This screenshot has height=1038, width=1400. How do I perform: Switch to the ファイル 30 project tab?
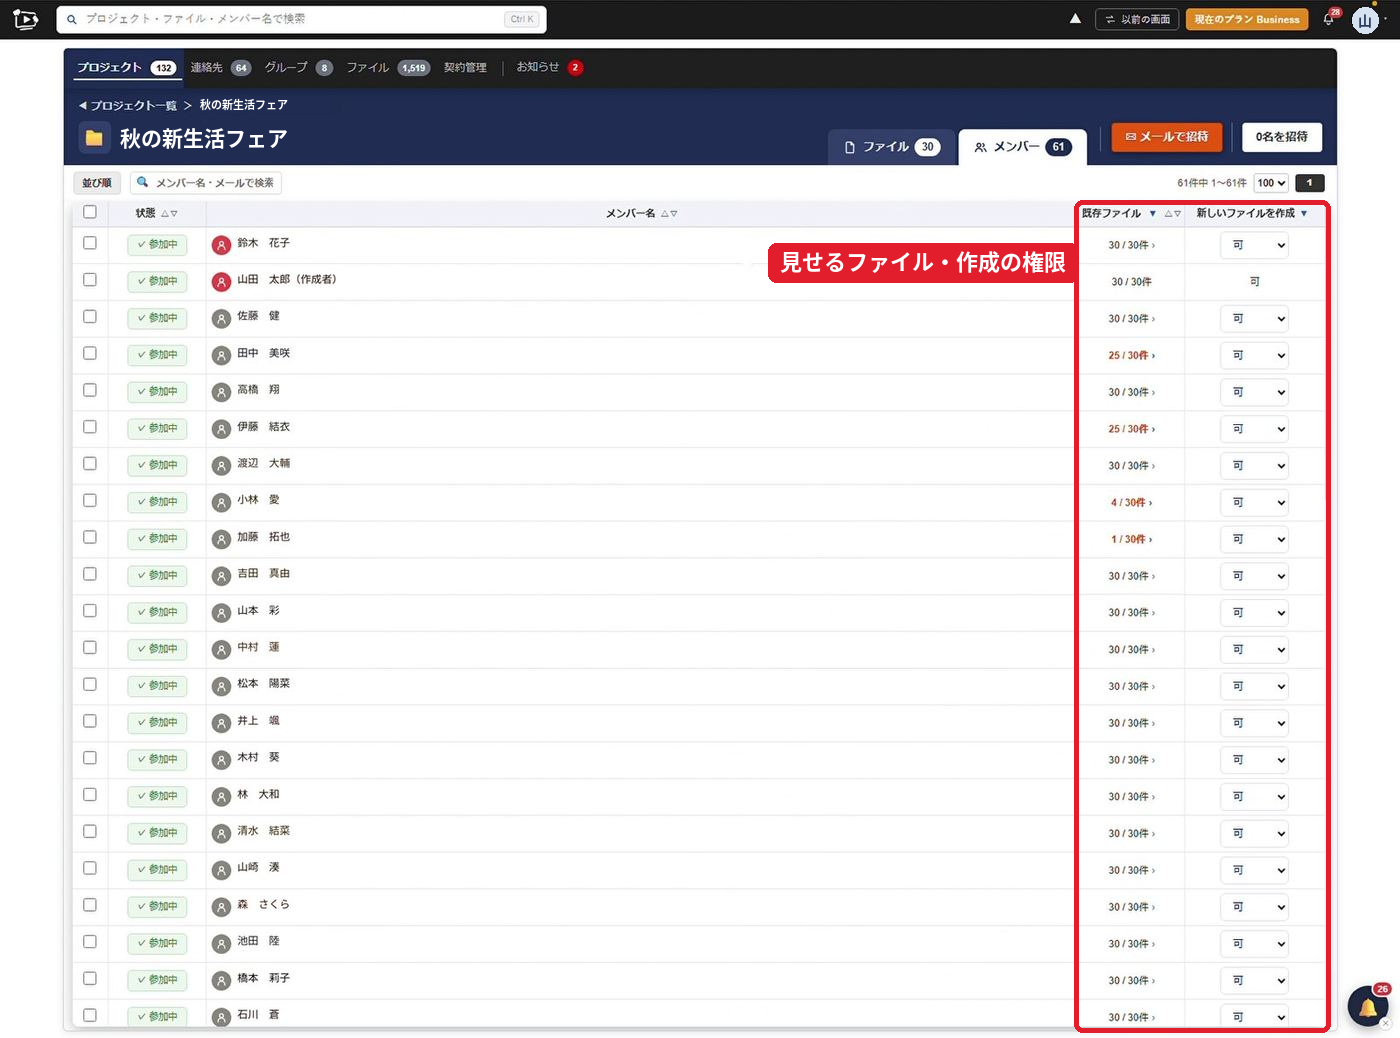point(893,147)
